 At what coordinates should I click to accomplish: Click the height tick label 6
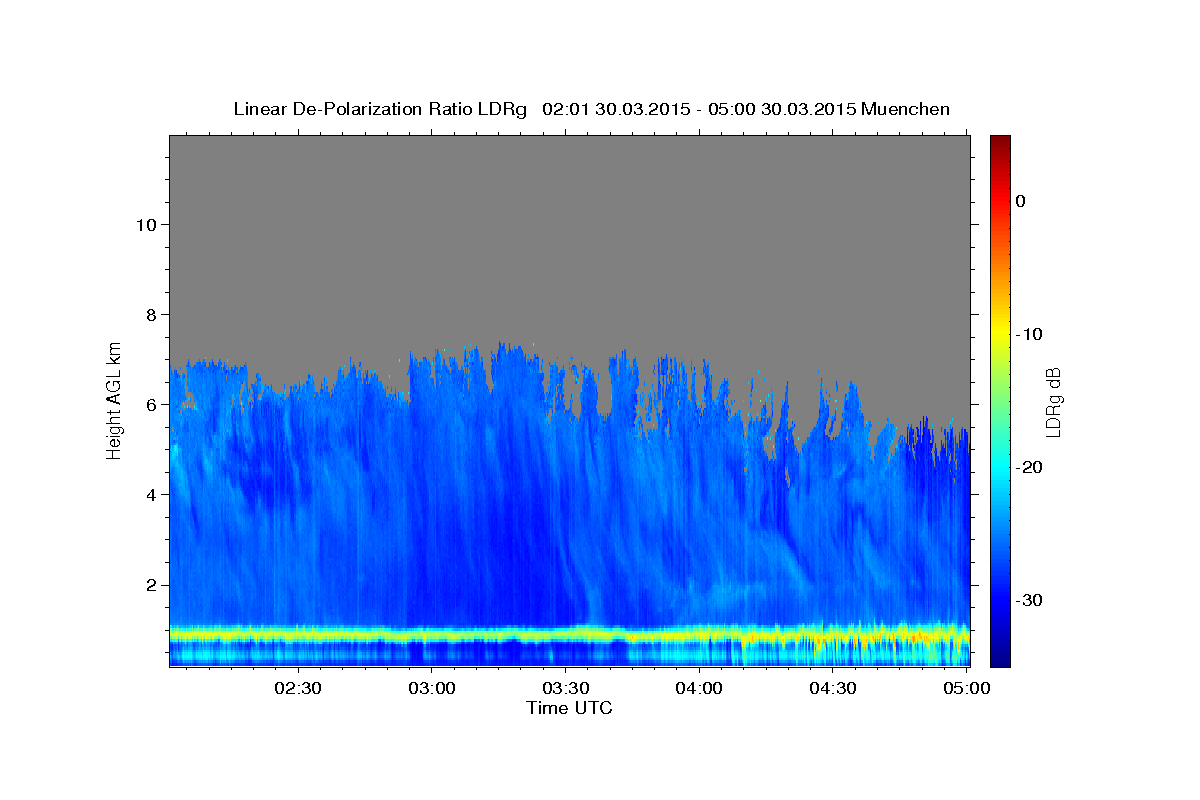[x=150, y=404]
